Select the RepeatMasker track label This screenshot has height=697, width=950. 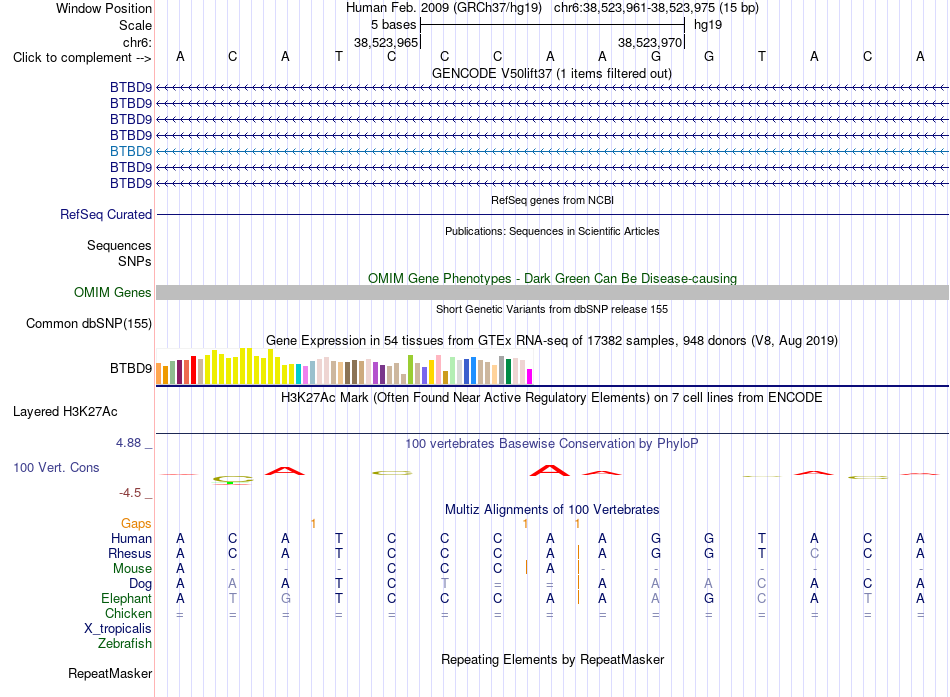tap(110, 673)
